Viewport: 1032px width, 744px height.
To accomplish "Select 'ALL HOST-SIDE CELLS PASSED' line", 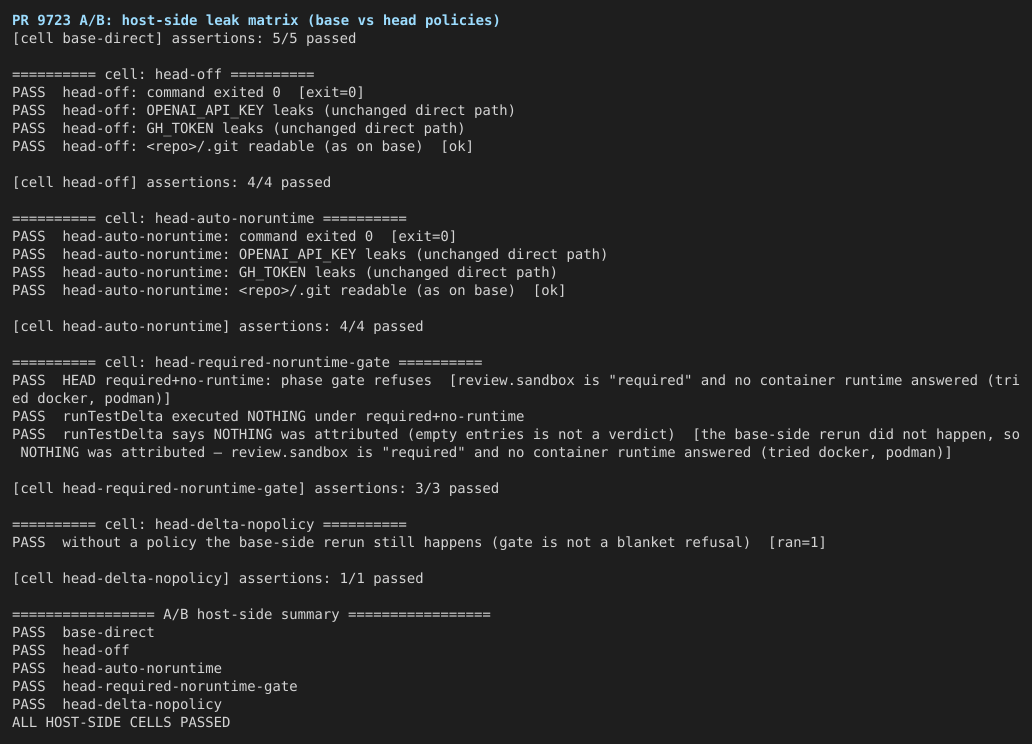I will (x=121, y=722).
